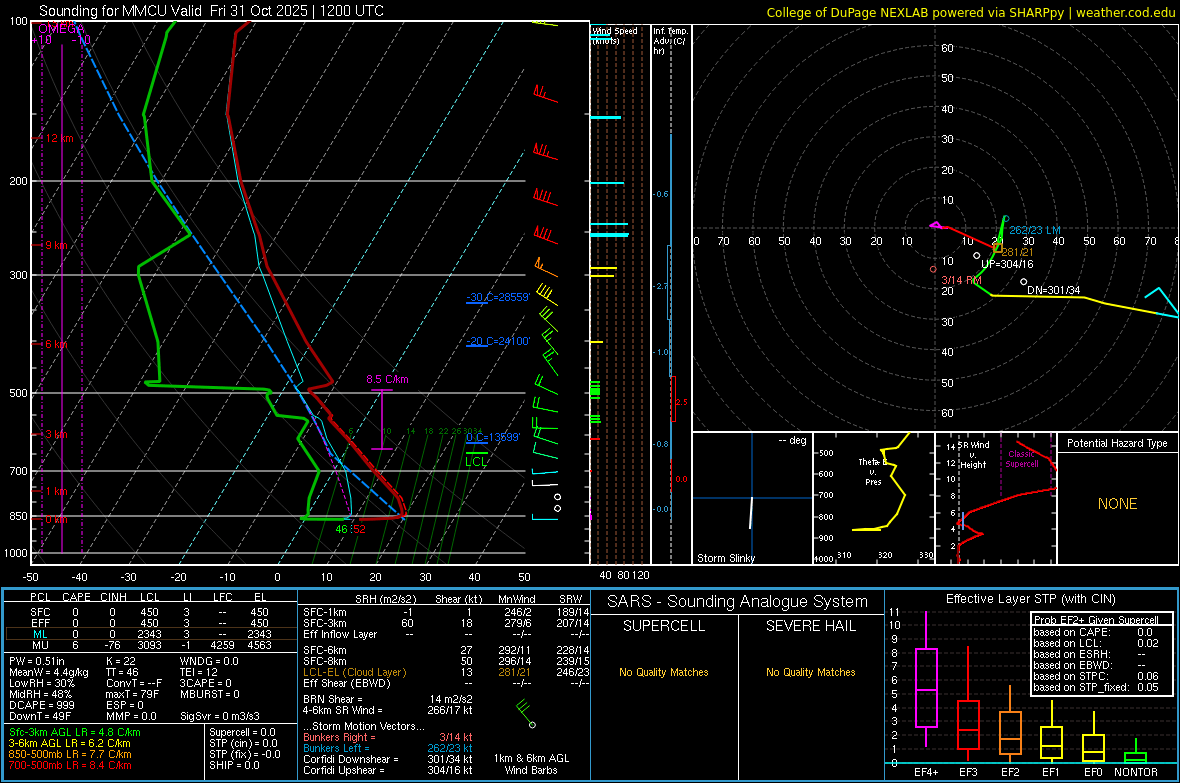Click the 'LCL-EL (Cloud Layer)' row label

pos(354,672)
